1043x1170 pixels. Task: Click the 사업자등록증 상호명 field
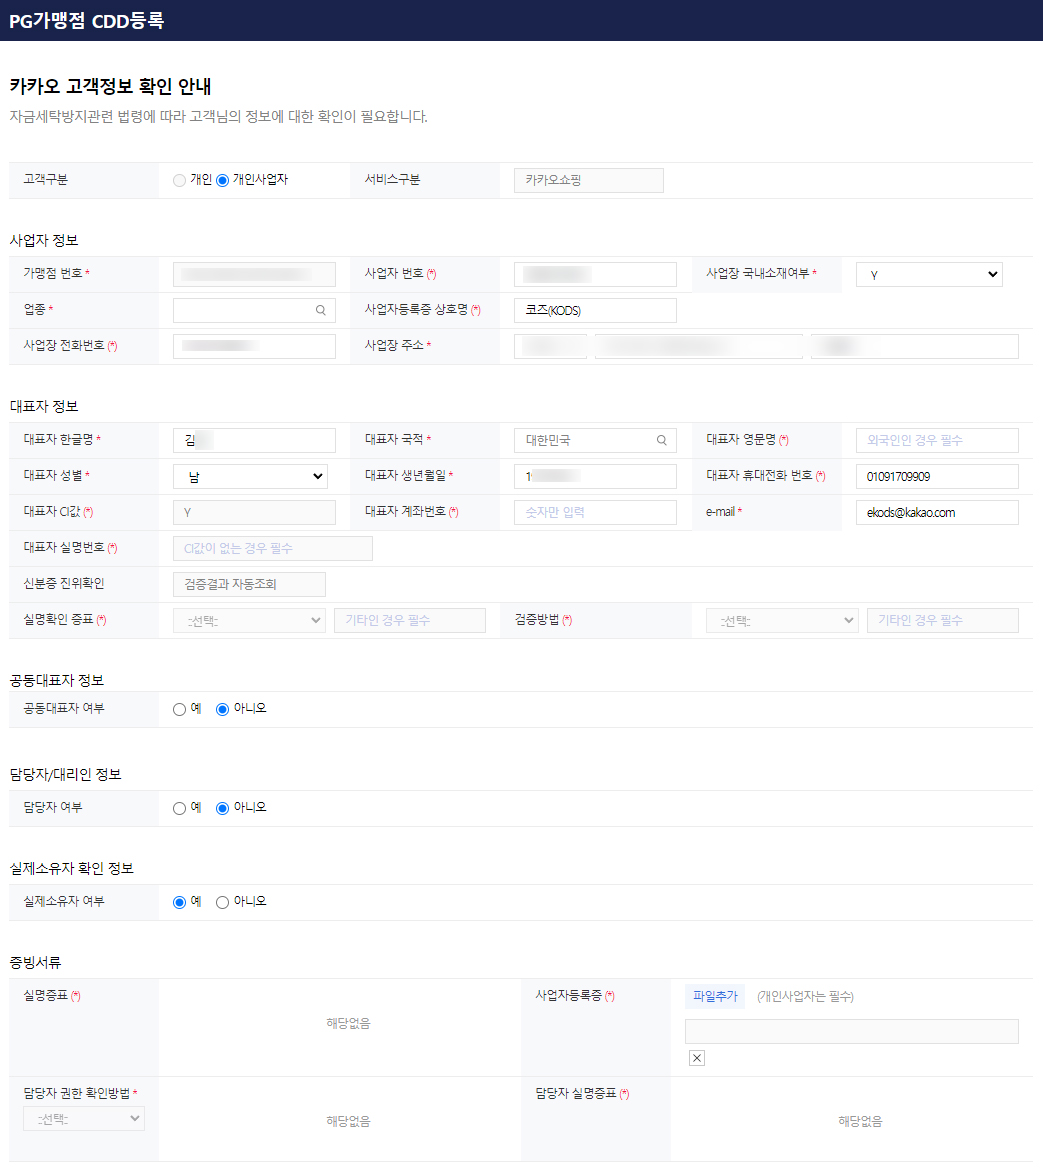[595, 310]
